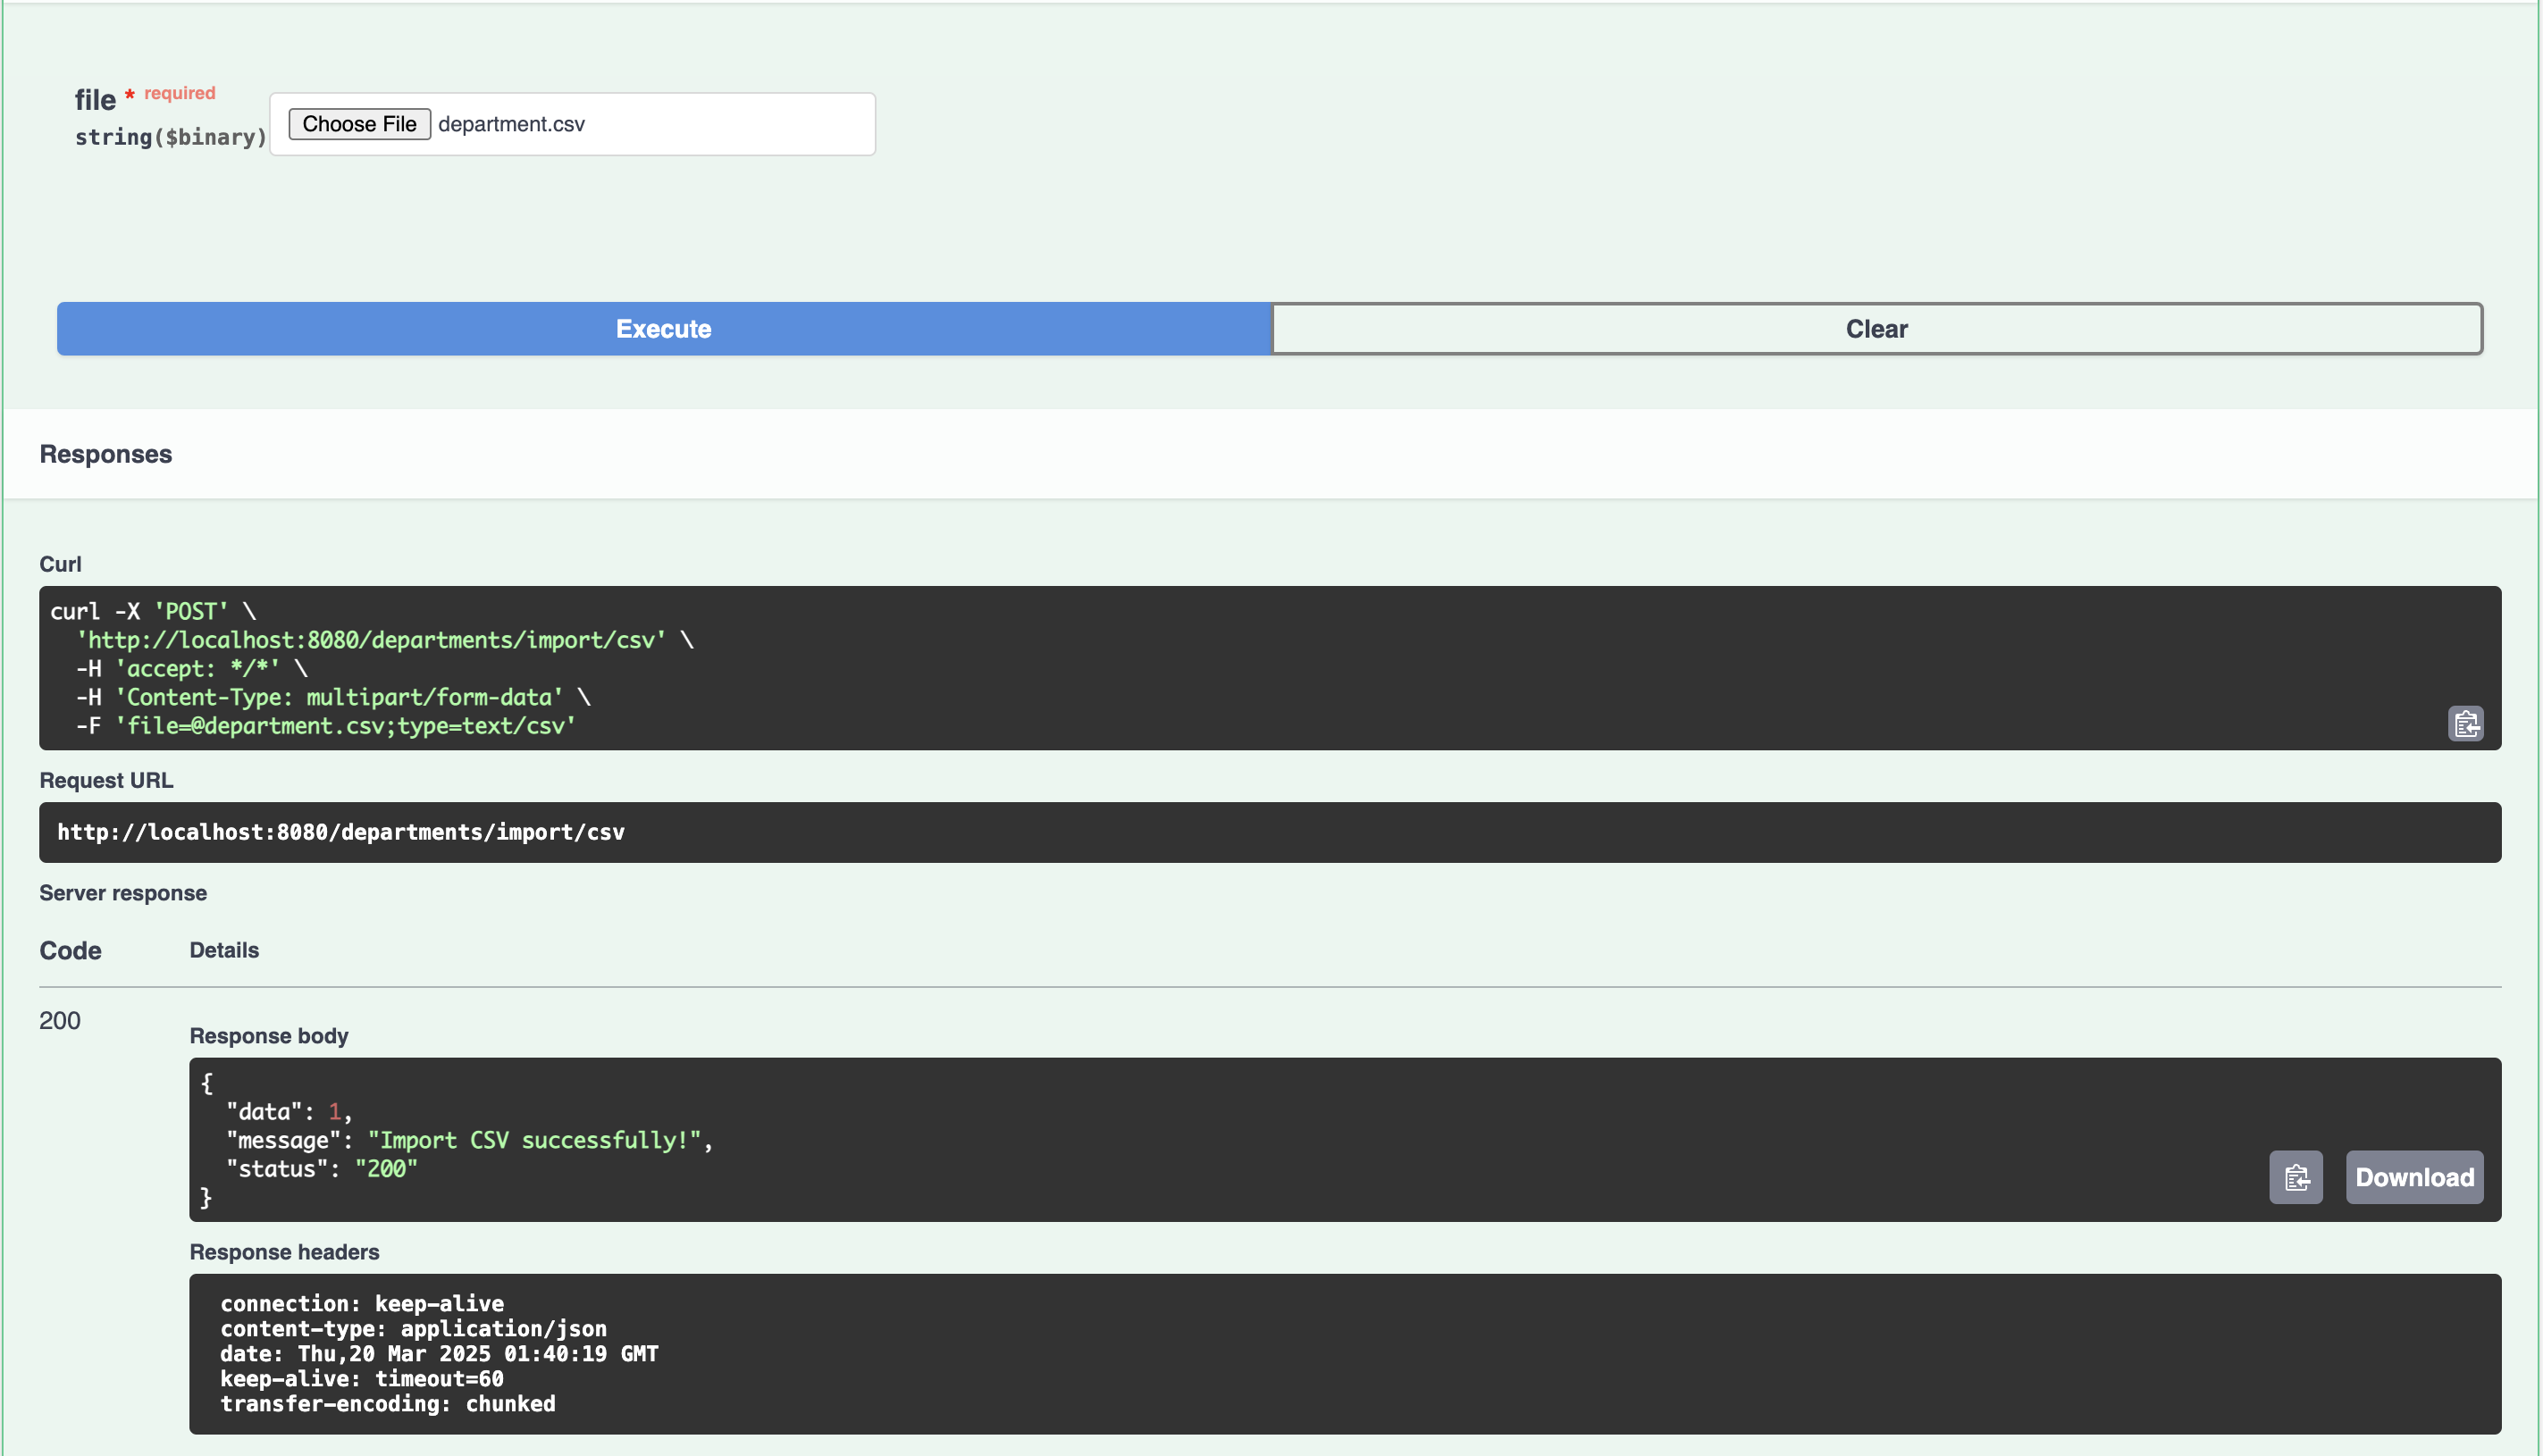
Task: Click the red required marker text
Action: pyautogui.click(x=179, y=93)
